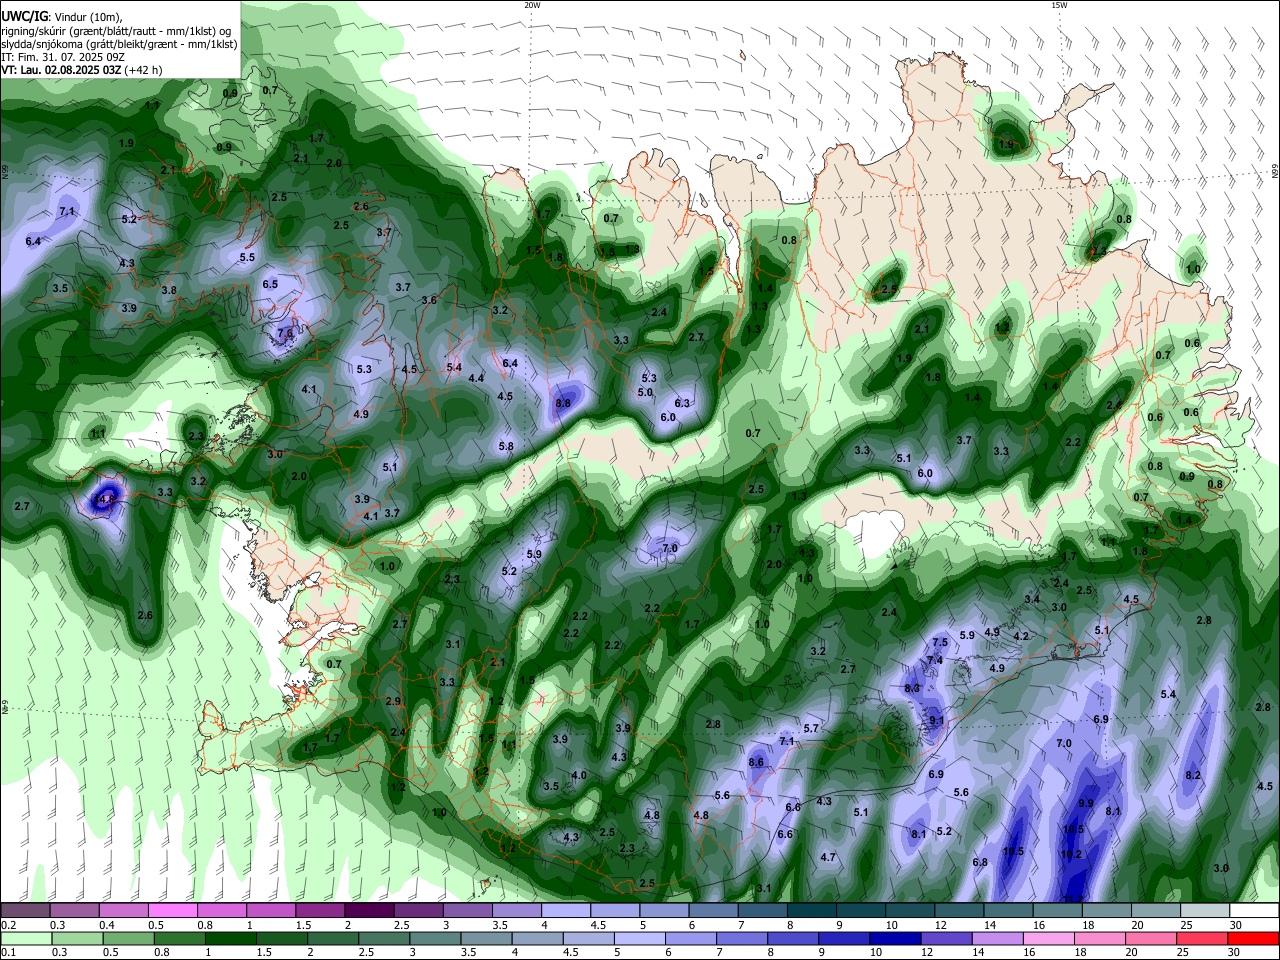Select the bright pink snow swatch between 0.5 and 0.8

[x=172, y=911]
